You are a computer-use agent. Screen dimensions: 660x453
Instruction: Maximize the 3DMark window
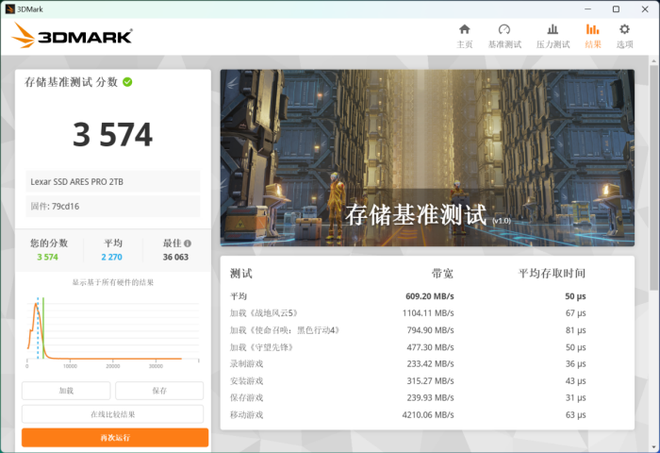tap(615, 9)
